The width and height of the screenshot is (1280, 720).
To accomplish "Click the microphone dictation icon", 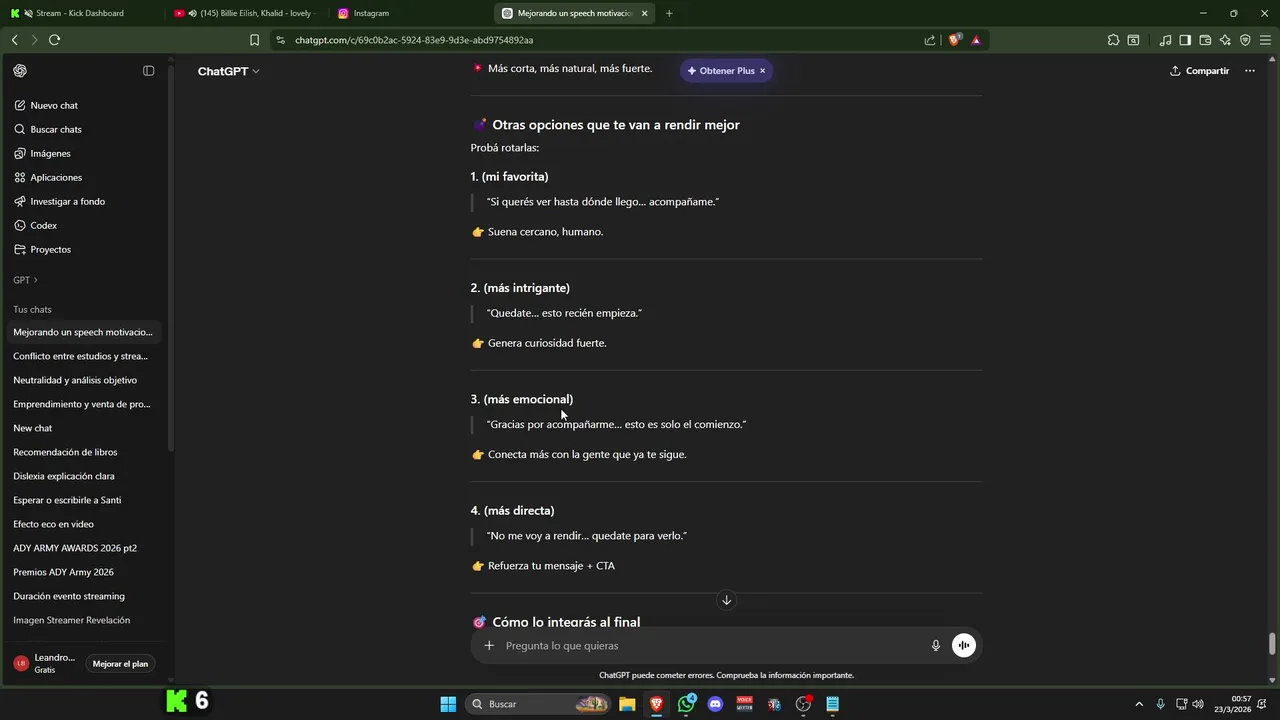I will [936, 646].
